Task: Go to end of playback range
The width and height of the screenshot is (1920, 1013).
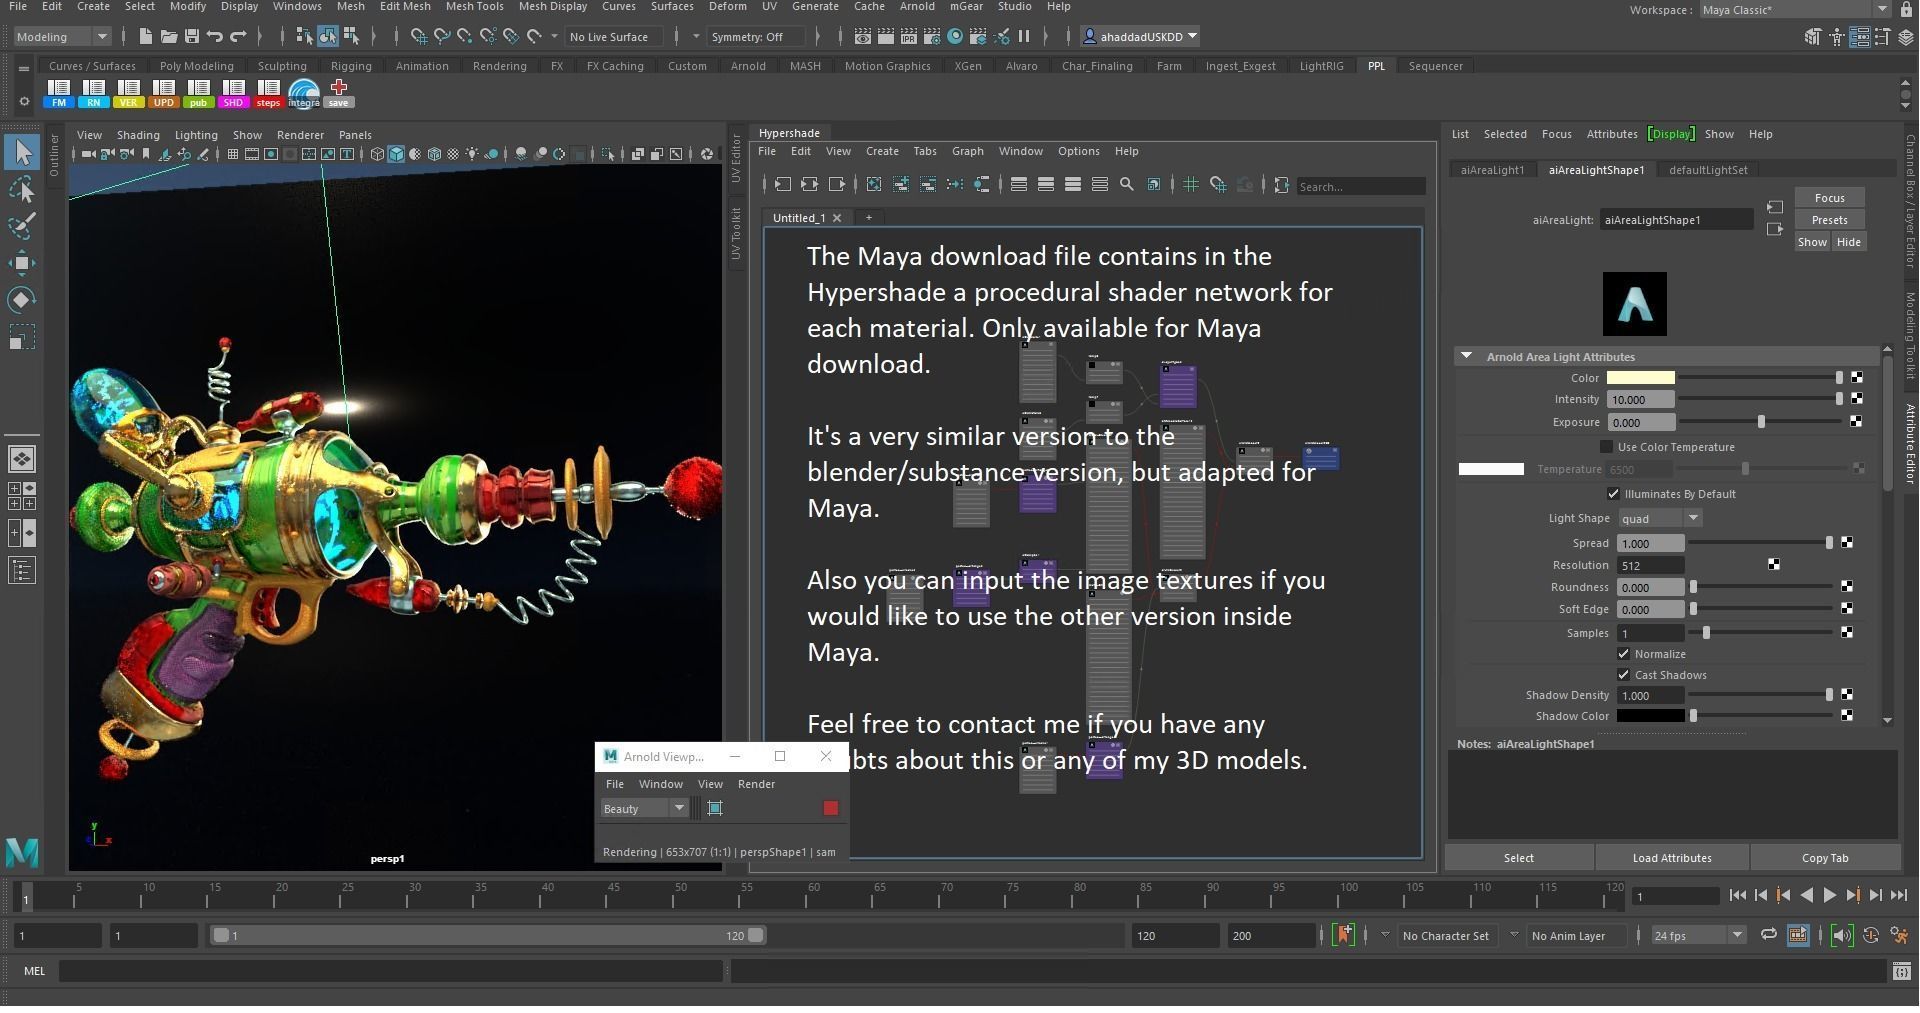Action: tap(1899, 896)
